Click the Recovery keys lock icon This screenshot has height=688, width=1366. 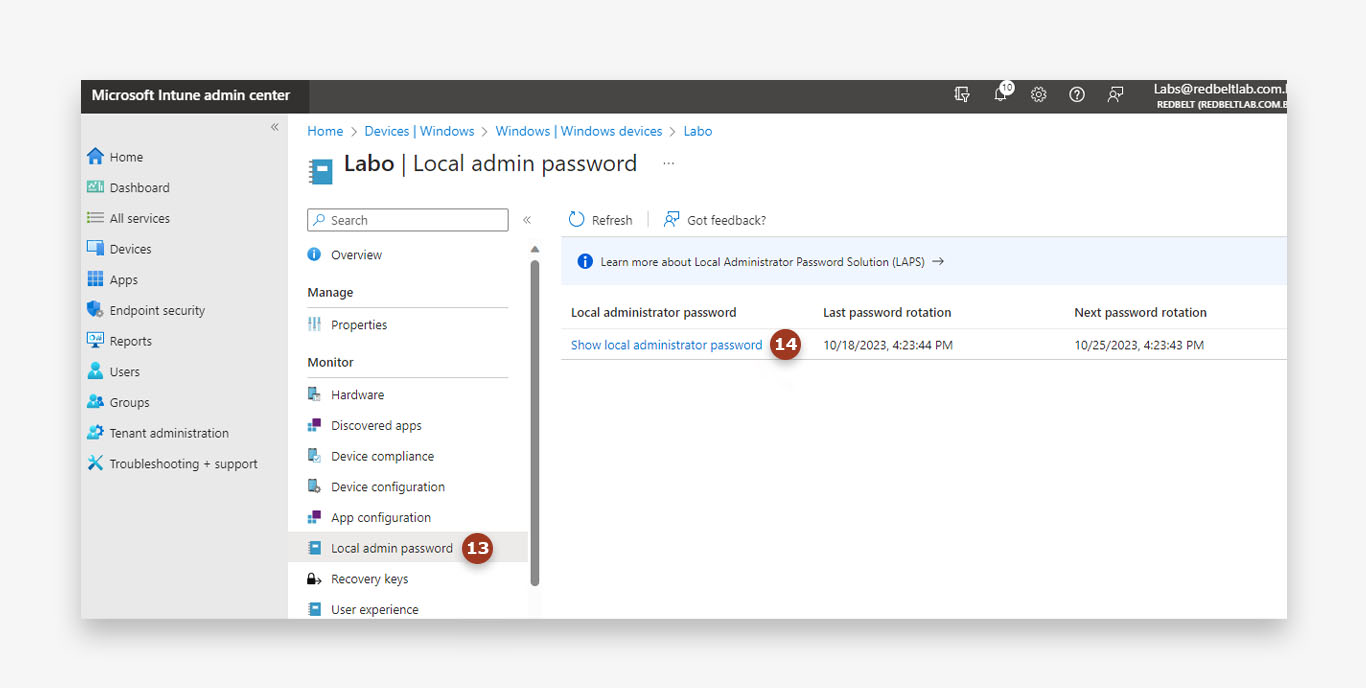(x=314, y=578)
